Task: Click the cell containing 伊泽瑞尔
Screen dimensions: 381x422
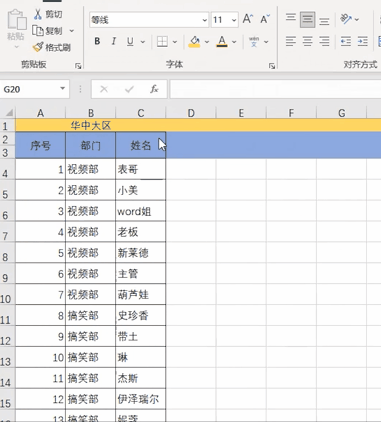Action: point(141,399)
